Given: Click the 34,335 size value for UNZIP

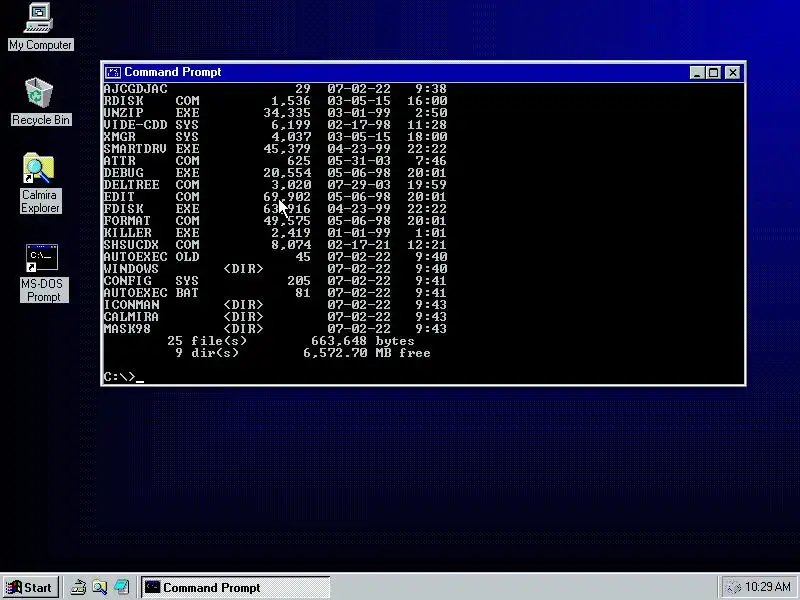Looking at the screenshot, I should (287, 113).
